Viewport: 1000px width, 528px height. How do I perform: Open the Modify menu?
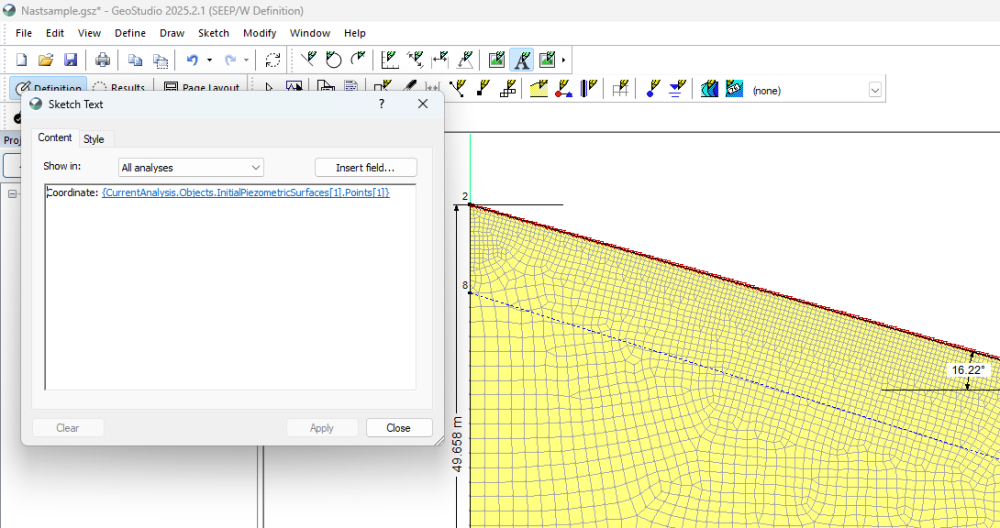(x=260, y=33)
